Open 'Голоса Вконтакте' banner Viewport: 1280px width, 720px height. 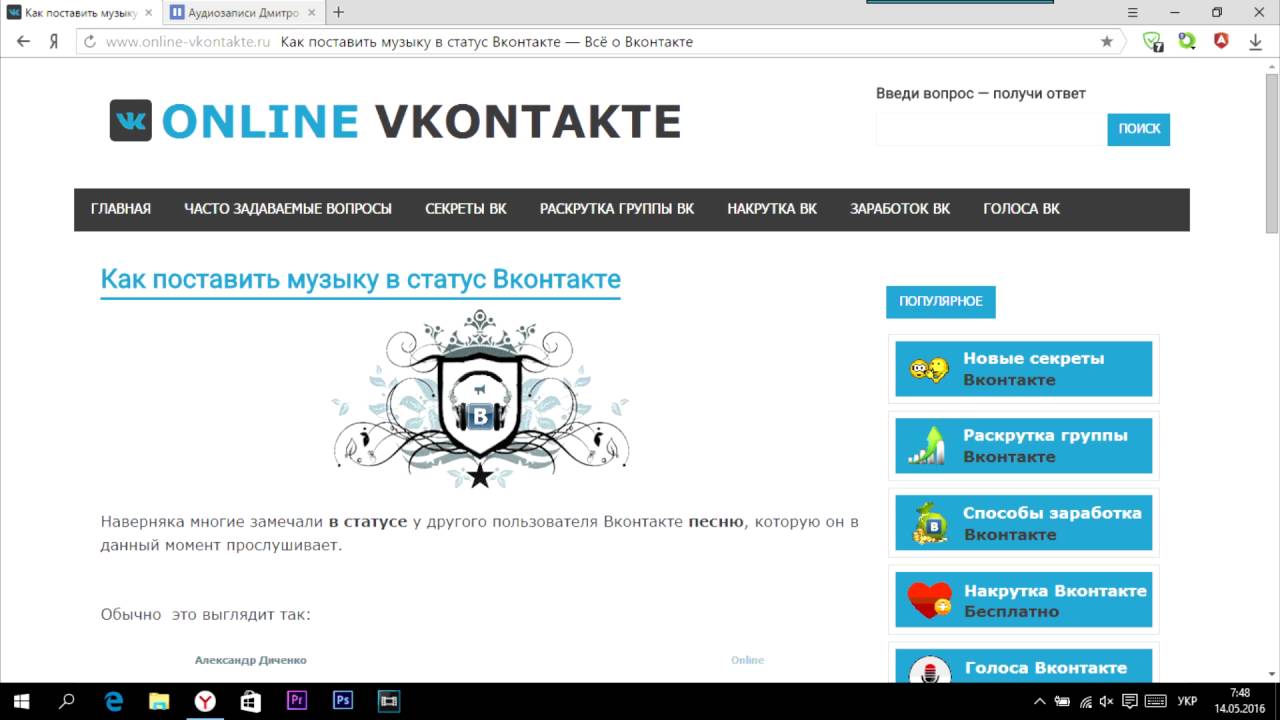point(1024,666)
